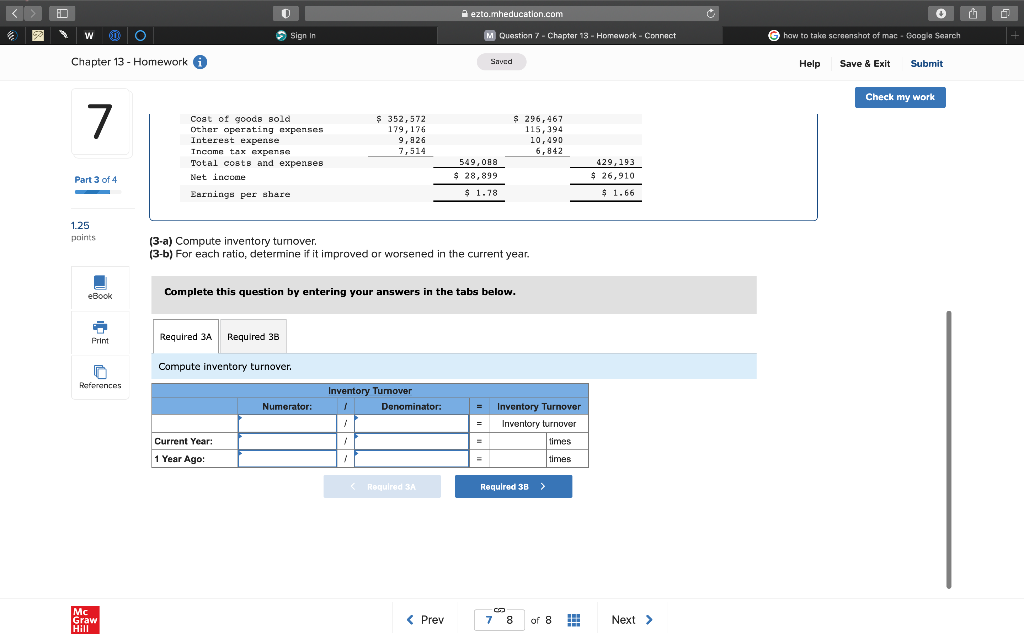1024x640 pixels.
Task: Go to next question with Next
Action: pyautogui.click(x=632, y=620)
